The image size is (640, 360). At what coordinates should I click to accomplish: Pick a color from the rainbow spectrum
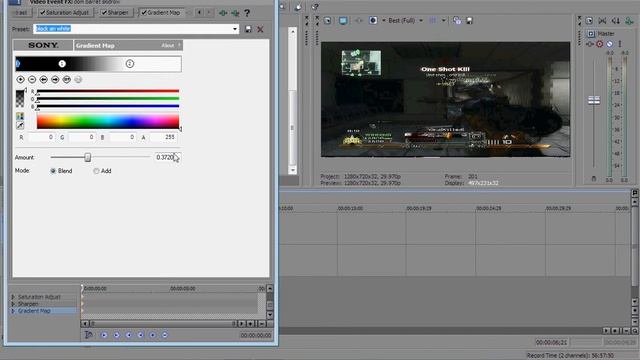[x=108, y=122]
